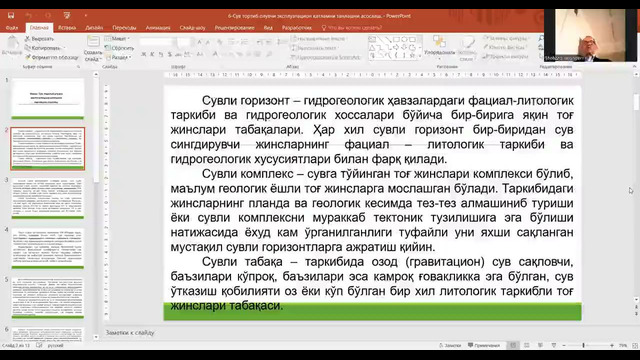Click the 'Что вы хотите сделать?' search box

(x=352, y=28)
